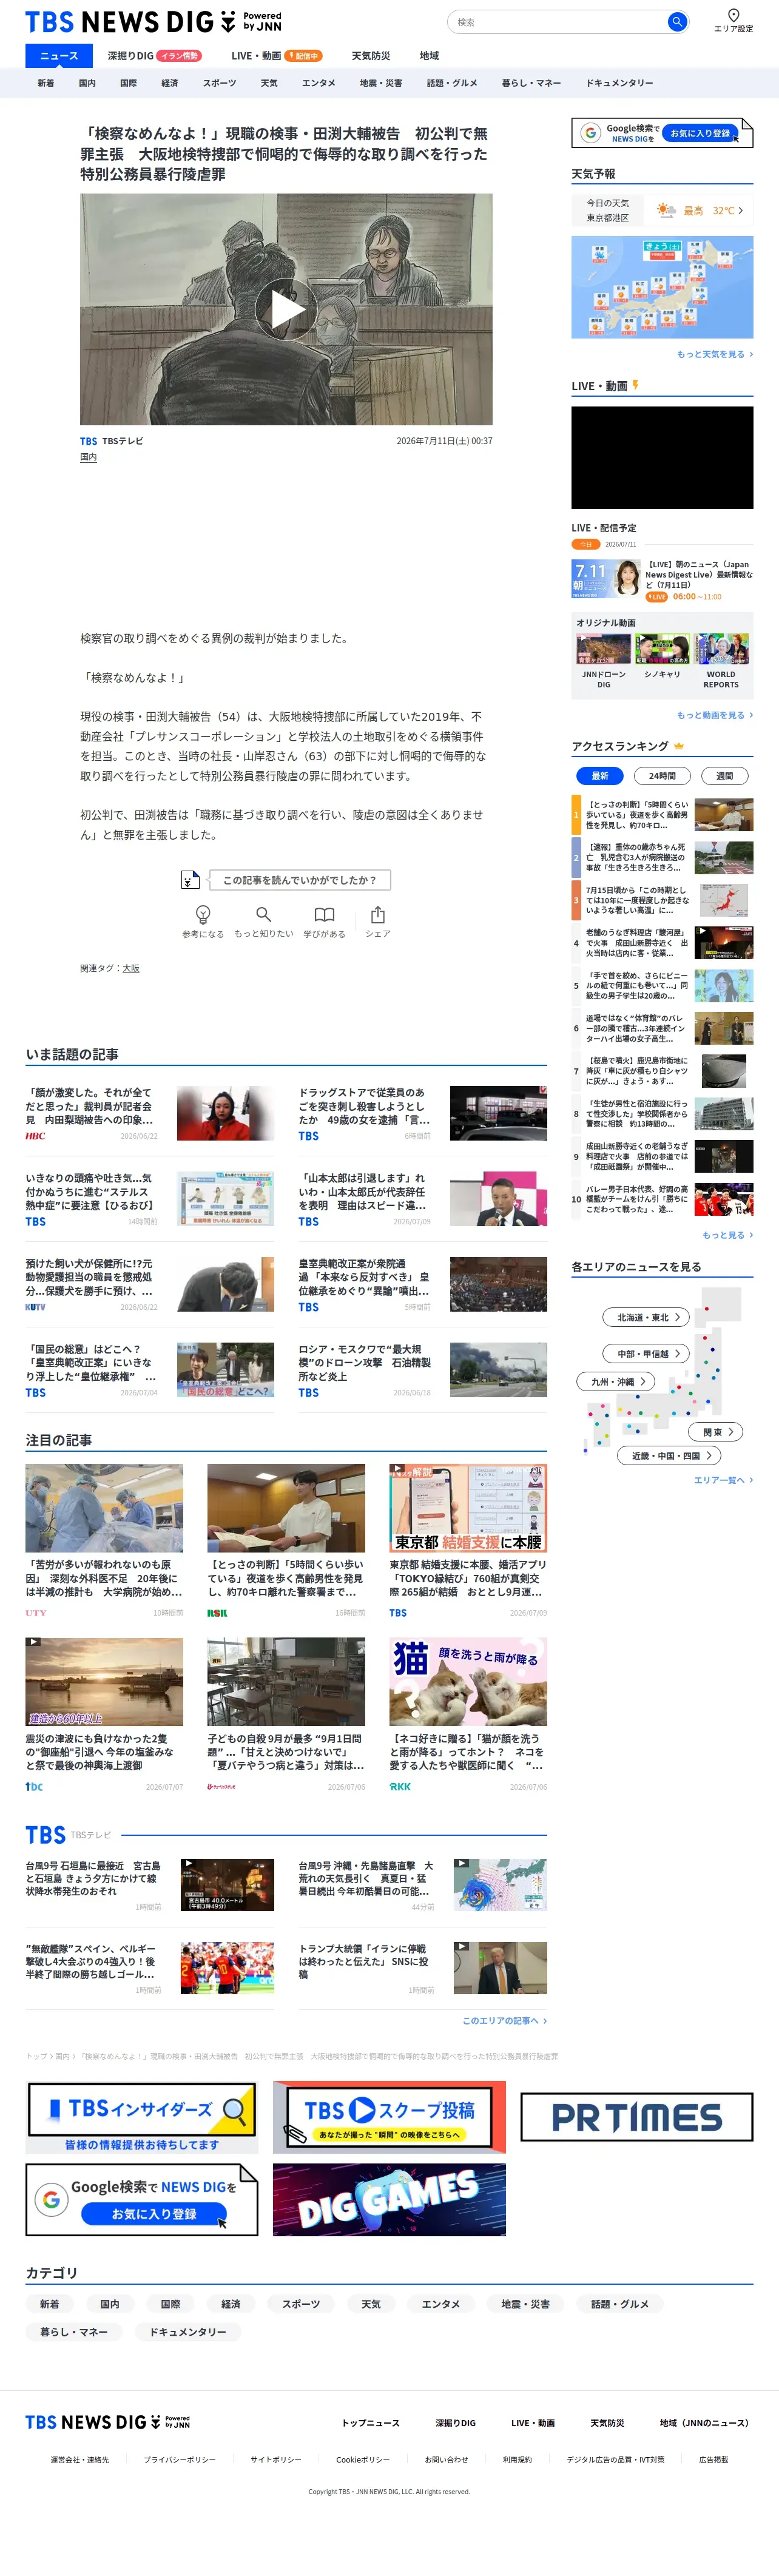Open the WORLD REPORTS video thumbnail
779x2576 pixels.
pyautogui.click(x=721, y=649)
